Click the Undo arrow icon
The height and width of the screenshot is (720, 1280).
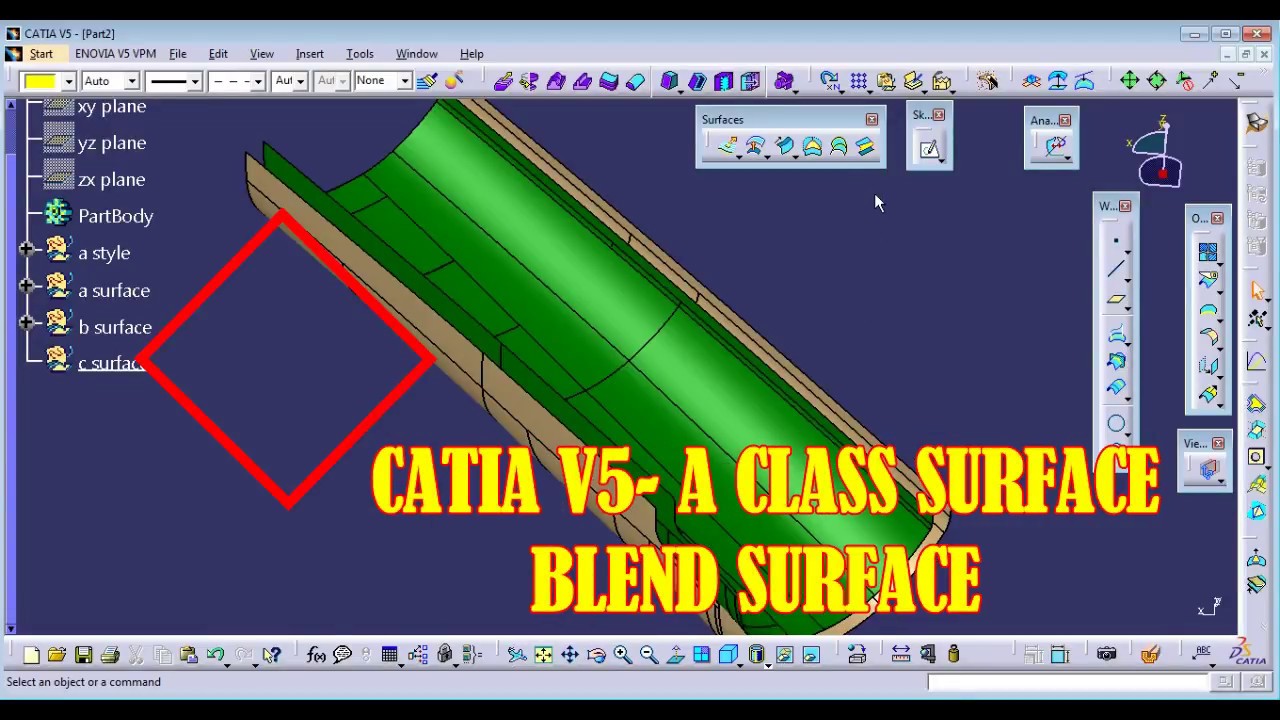coord(215,655)
